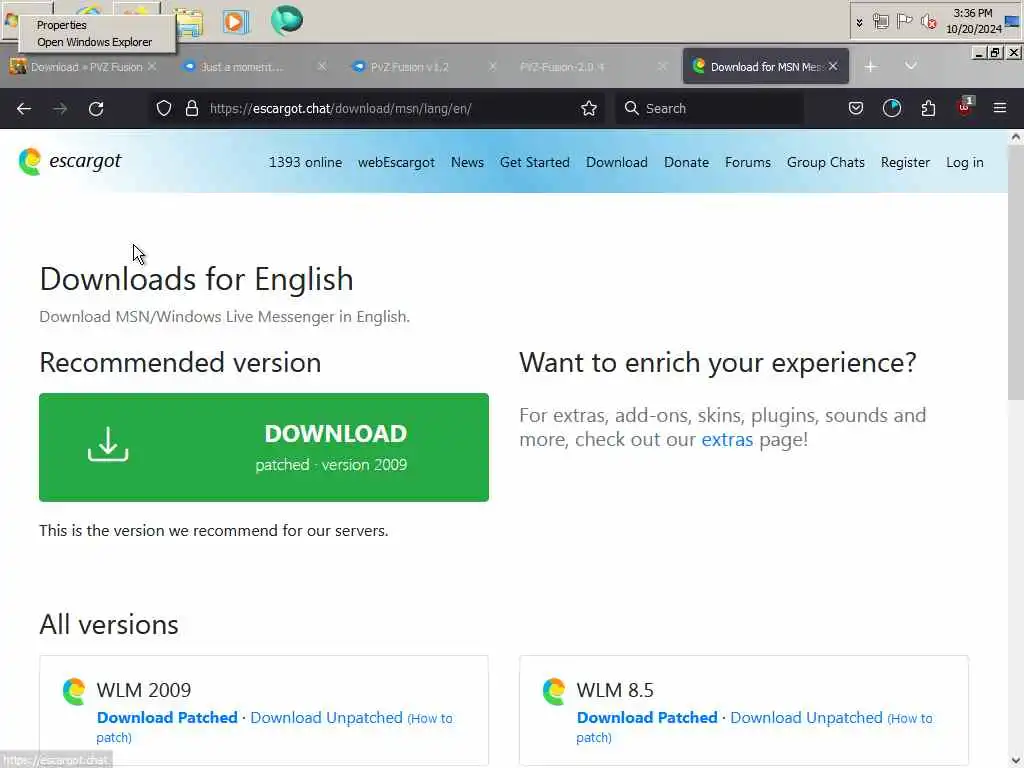Open the uBlock Origin extension icon

965,107
